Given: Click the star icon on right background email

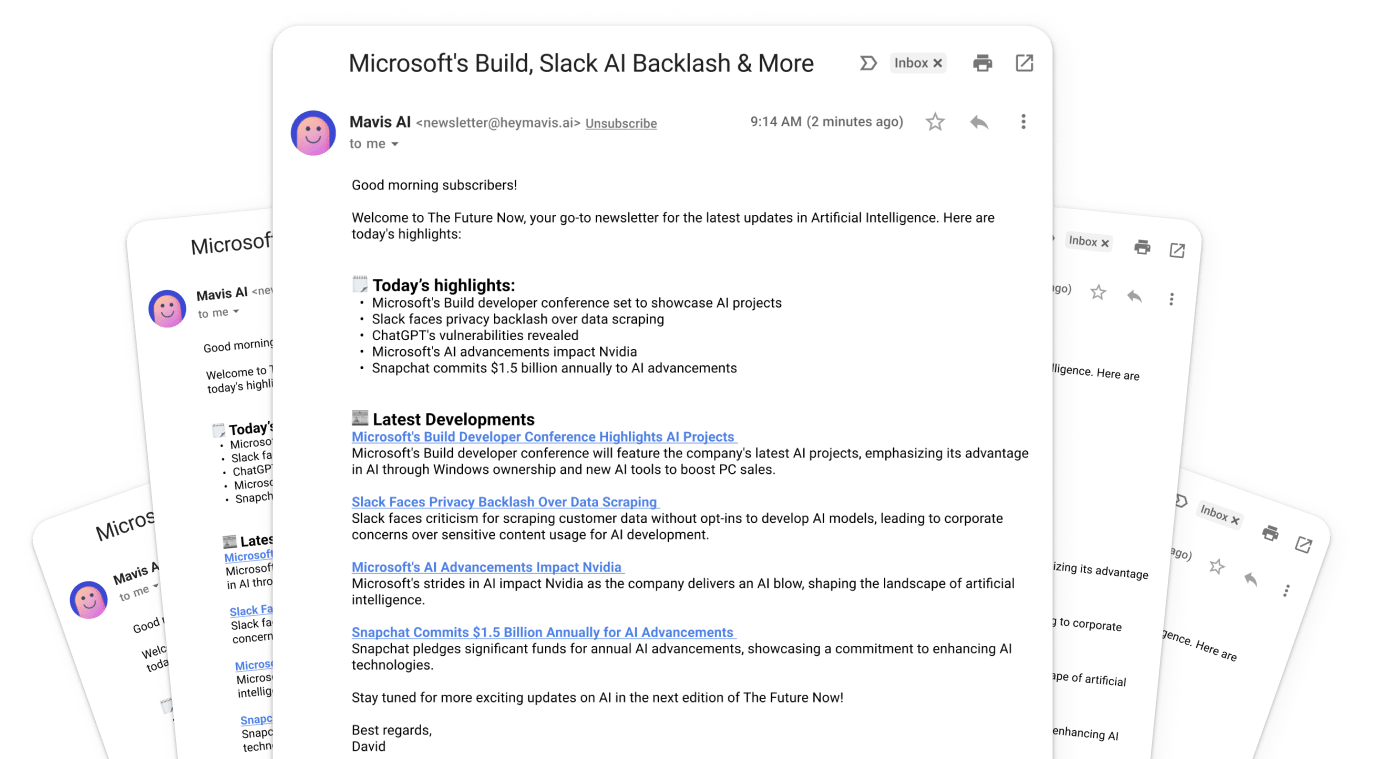Looking at the screenshot, I should point(1098,292).
